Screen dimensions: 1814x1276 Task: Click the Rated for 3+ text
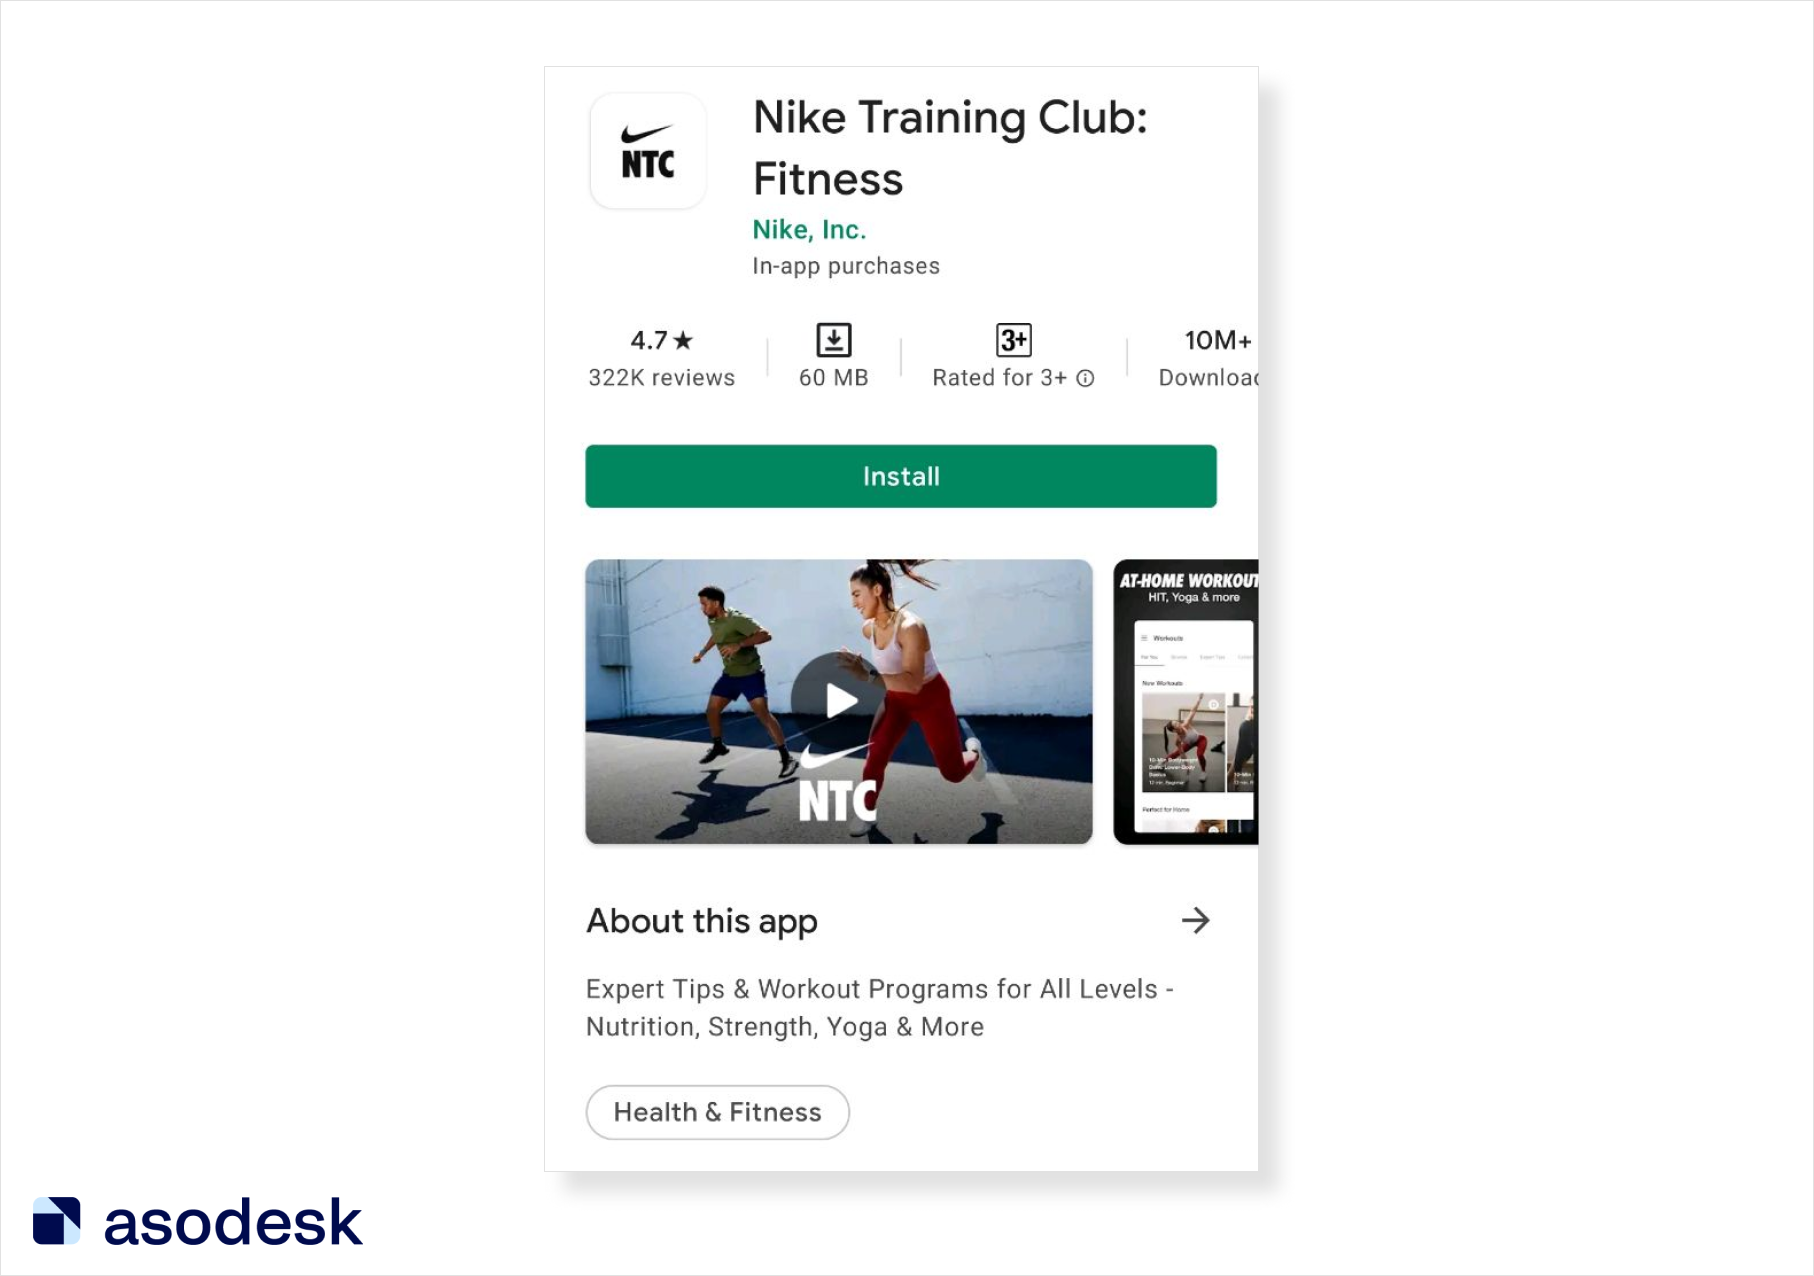click(x=999, y=378)
